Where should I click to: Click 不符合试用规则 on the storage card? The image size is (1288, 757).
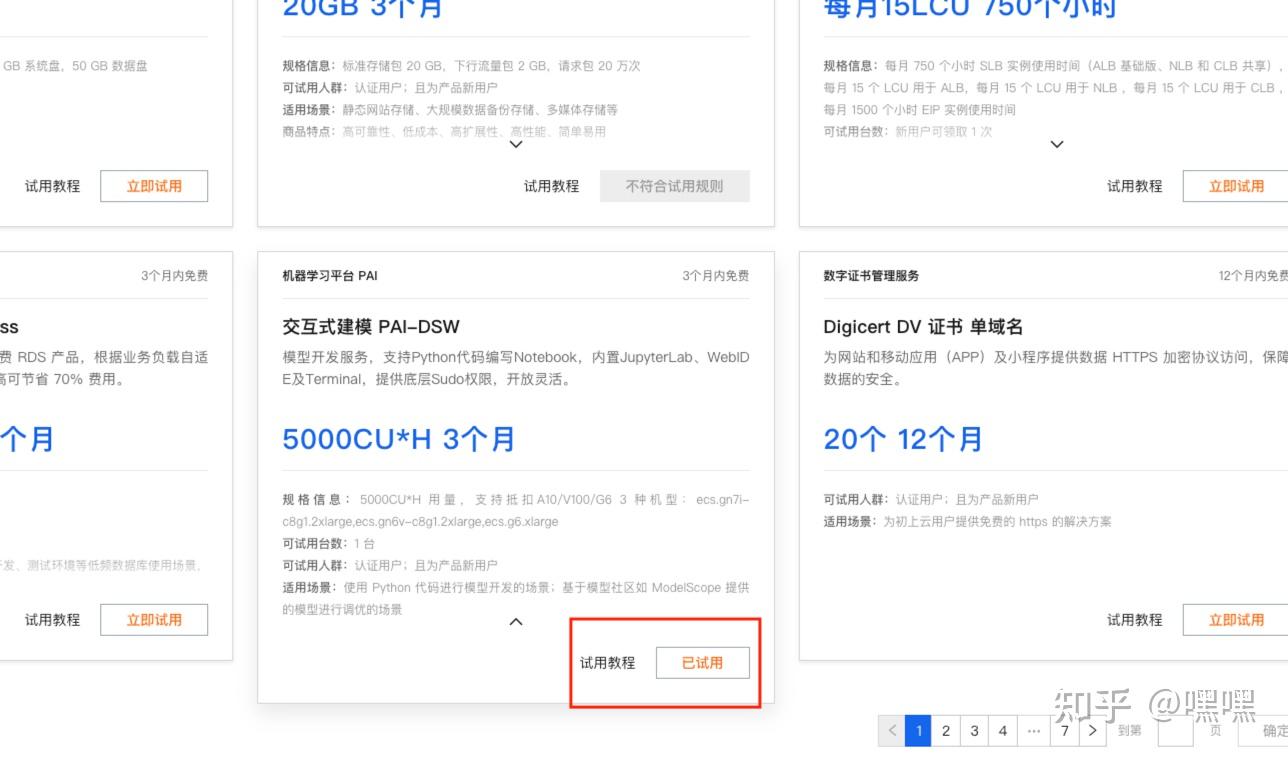point(674,185)
